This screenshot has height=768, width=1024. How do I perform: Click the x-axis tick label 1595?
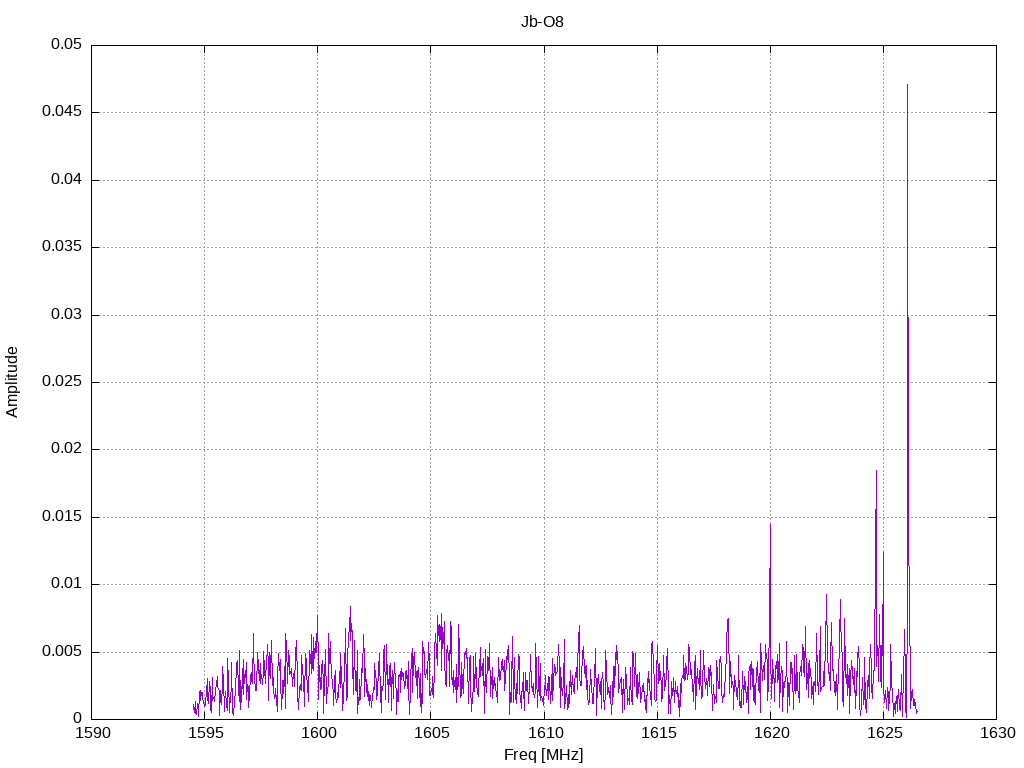pyautogui.click(x=206, y=733)
